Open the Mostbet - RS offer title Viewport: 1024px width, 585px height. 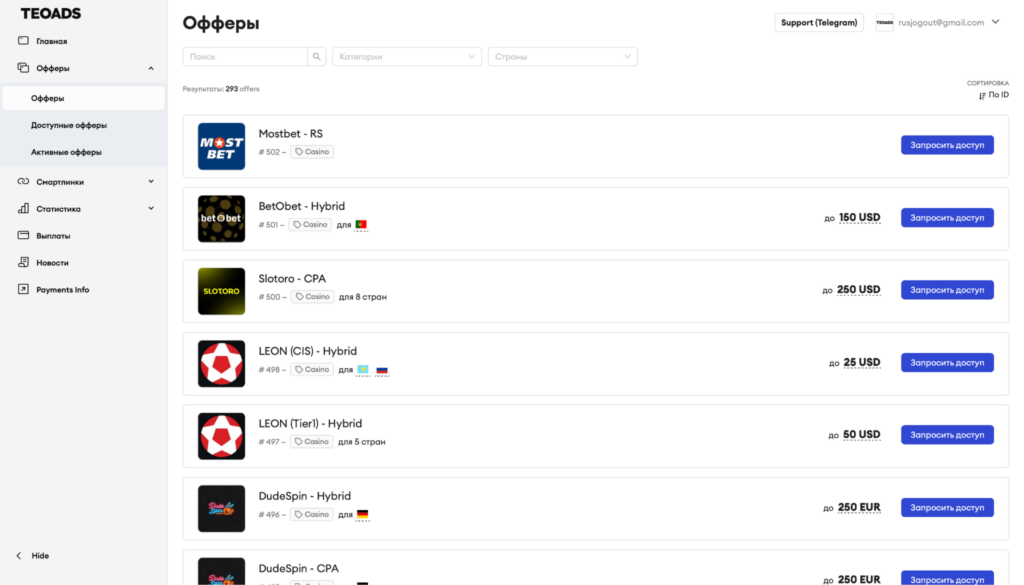point(291,133)
